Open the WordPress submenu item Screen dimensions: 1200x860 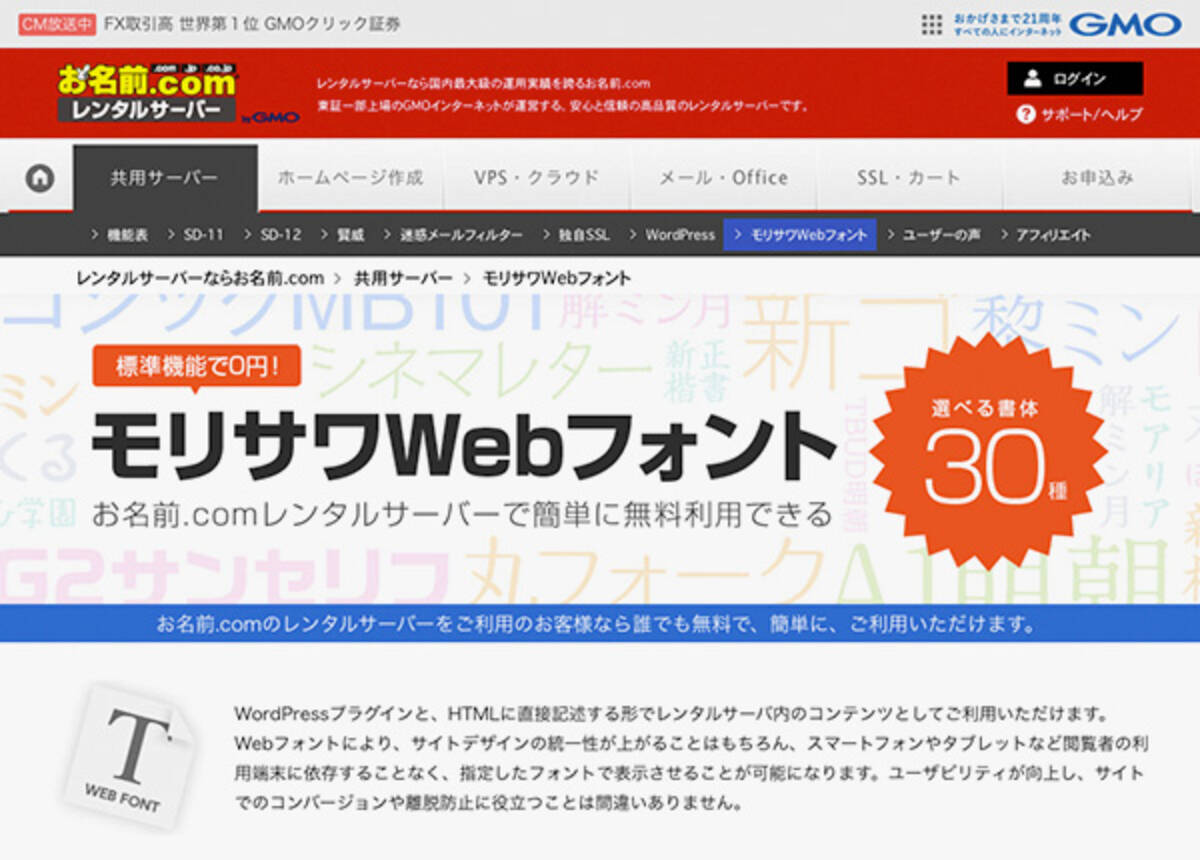(x=671, y=236)
